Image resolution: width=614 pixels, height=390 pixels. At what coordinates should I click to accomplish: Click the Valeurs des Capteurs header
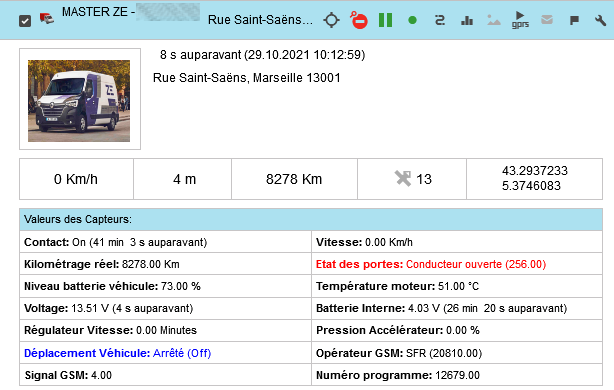pos(311,219)
